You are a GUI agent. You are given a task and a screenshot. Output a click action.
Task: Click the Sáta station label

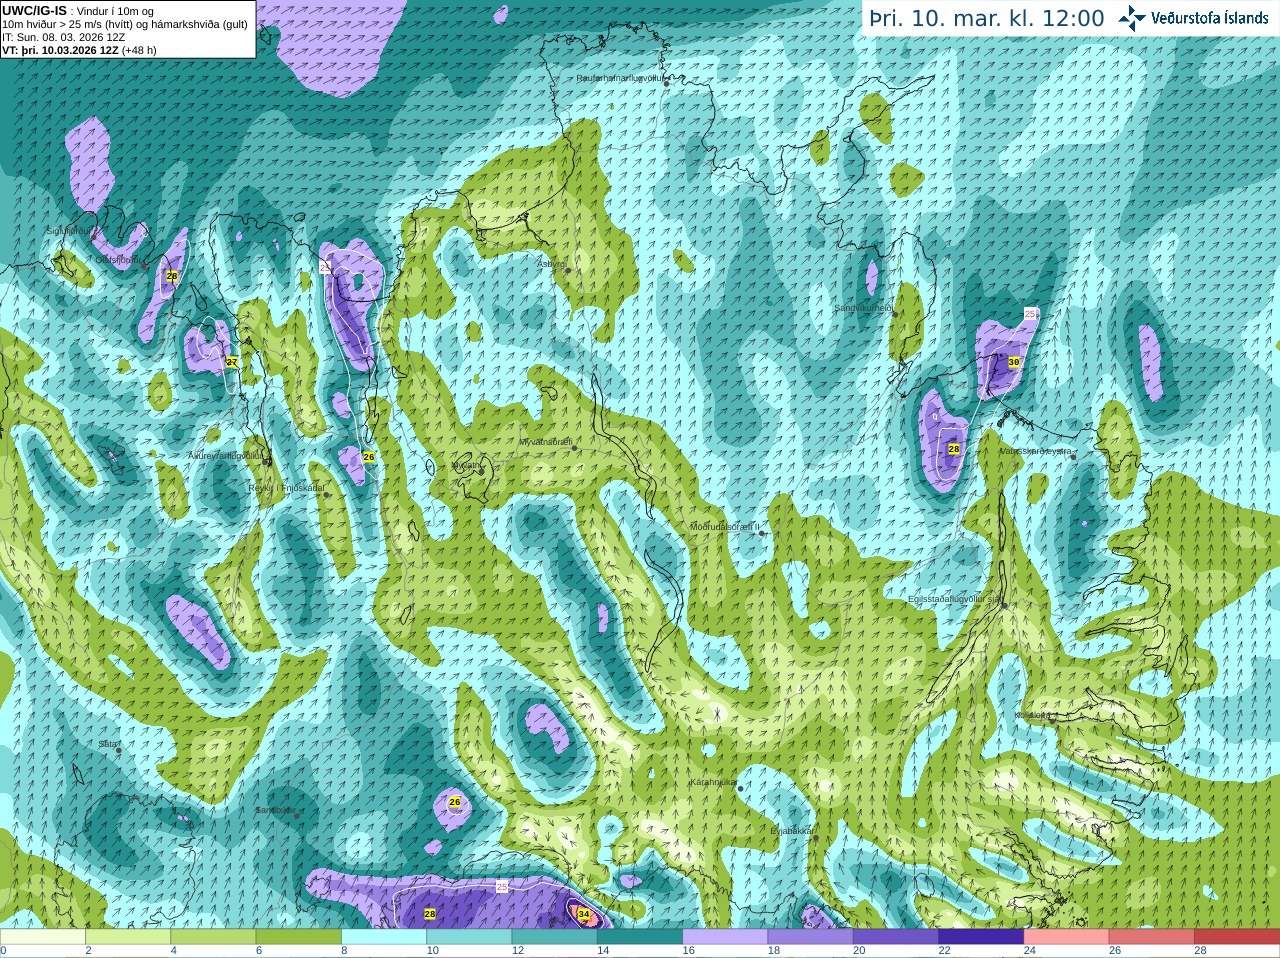pyautogui.click(x=107, y=744)
